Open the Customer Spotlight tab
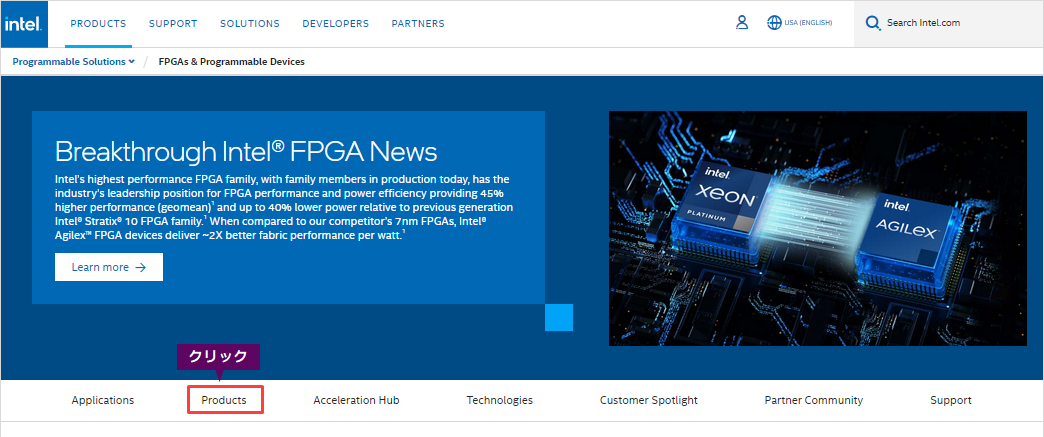 pos(649,400)
